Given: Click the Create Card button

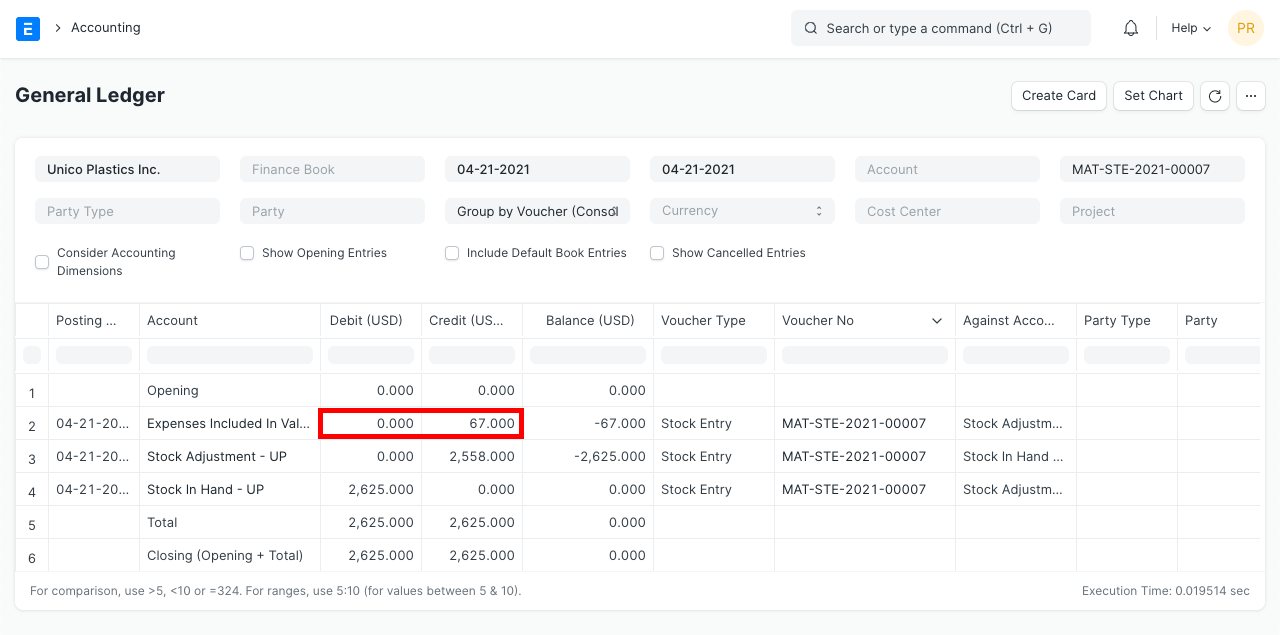Looking at the screenshot, I should [1058, 95].
